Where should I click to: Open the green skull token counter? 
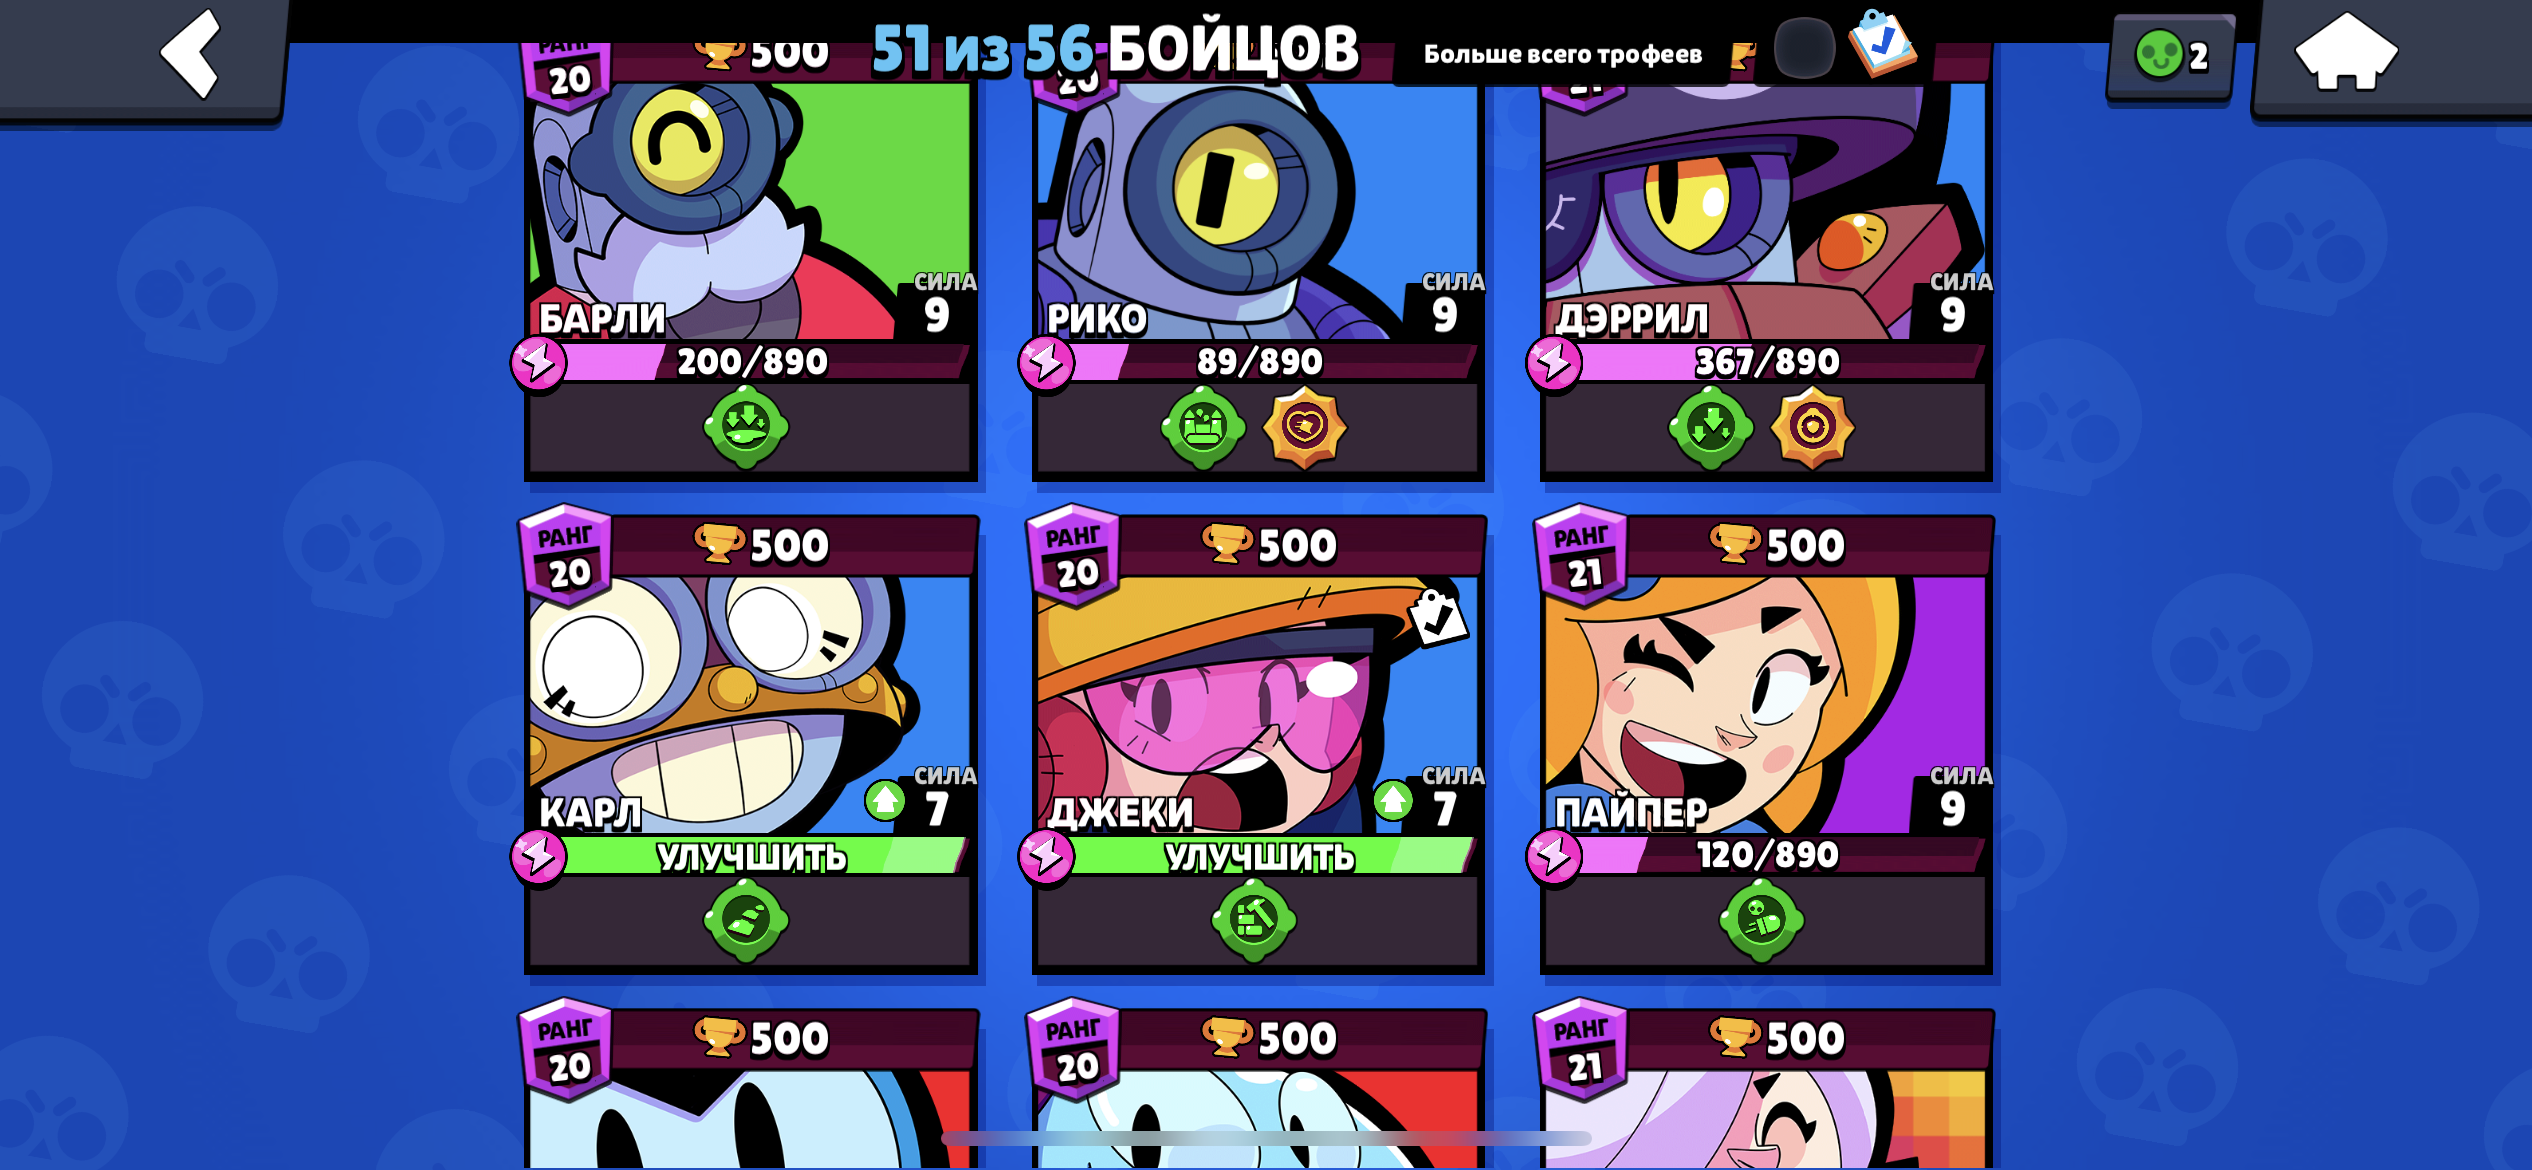tap(2170, 55)
